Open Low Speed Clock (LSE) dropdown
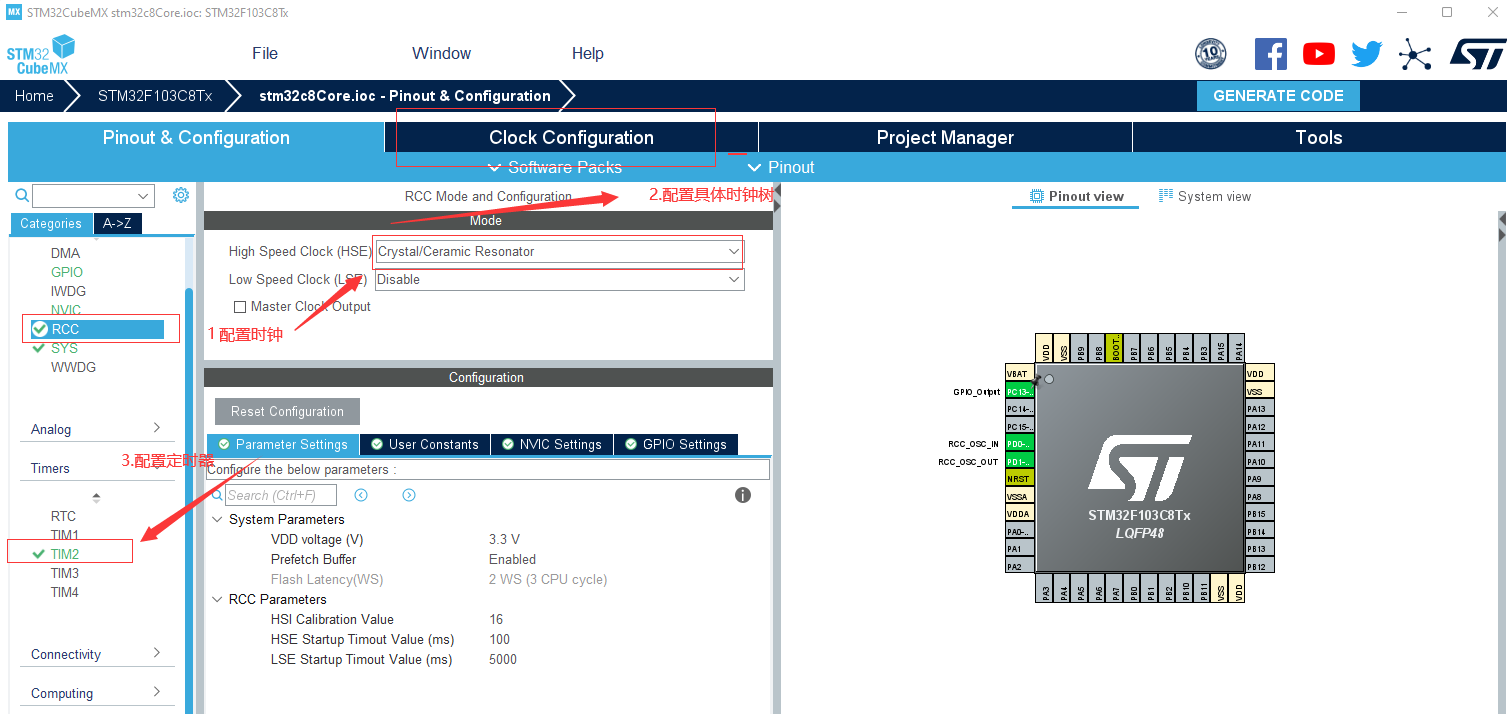Screen dimensions: 1507x714 (x=559, y=280)
